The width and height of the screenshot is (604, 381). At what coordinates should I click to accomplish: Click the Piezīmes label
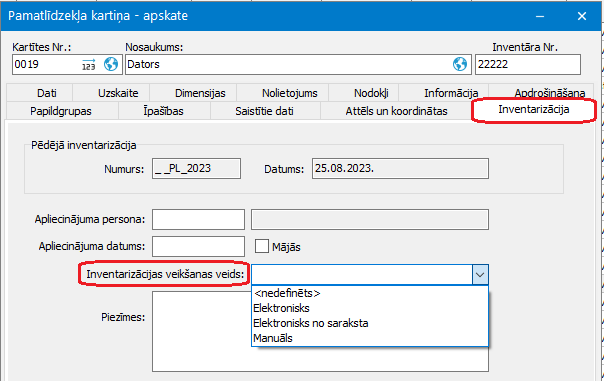[123, 317]
